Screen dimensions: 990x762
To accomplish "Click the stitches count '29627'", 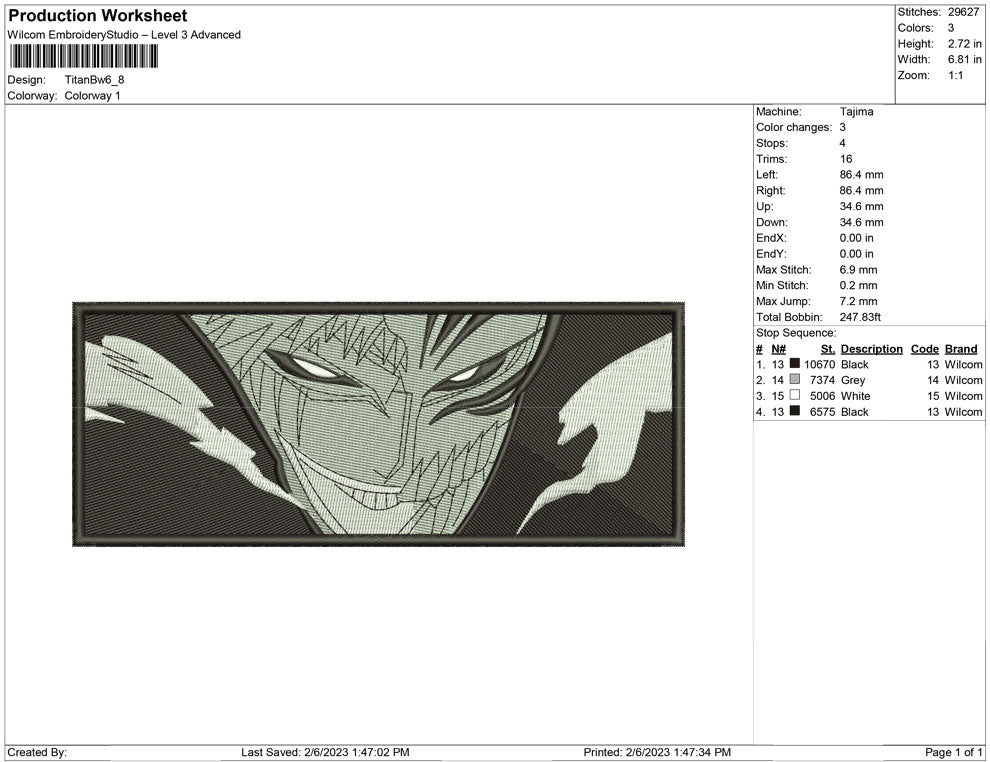I will tap(963, 12).
